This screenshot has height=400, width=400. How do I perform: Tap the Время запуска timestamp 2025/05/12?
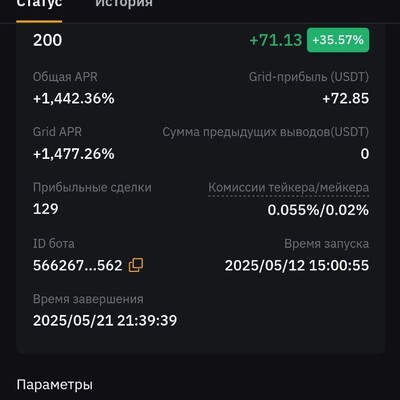coord(297,266)
